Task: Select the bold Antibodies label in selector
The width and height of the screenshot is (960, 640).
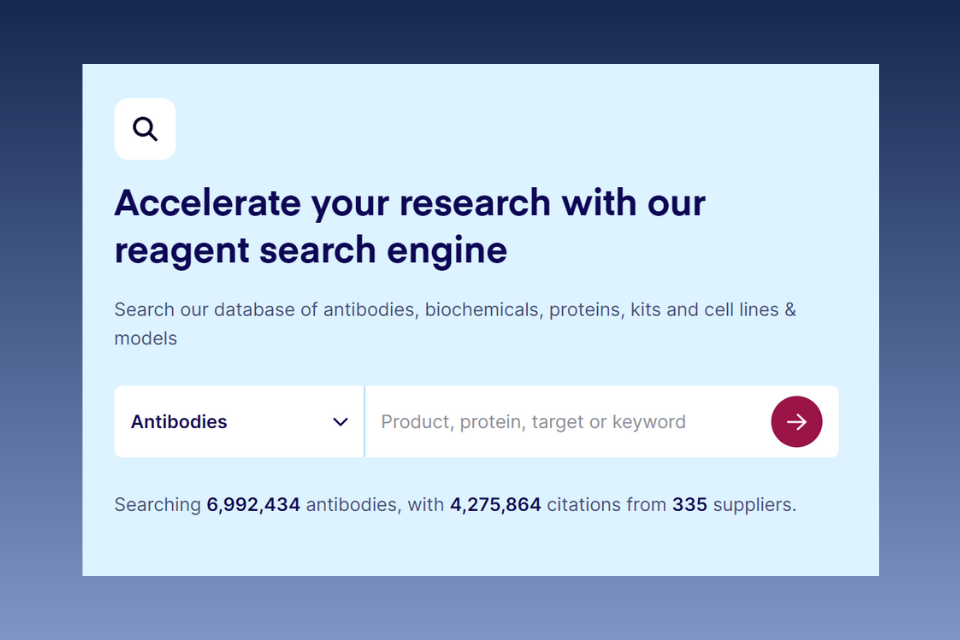Action: click(179, 421)
